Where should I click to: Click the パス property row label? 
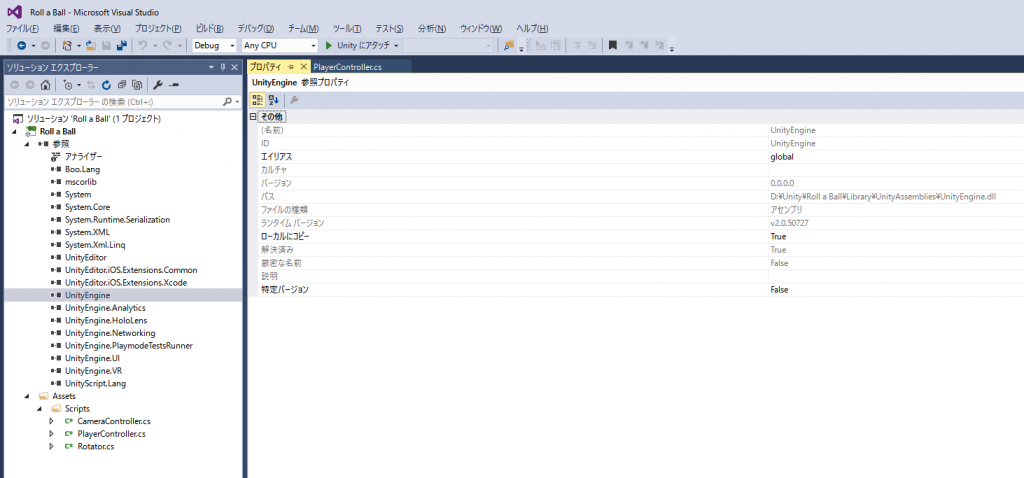click(267, 197)
